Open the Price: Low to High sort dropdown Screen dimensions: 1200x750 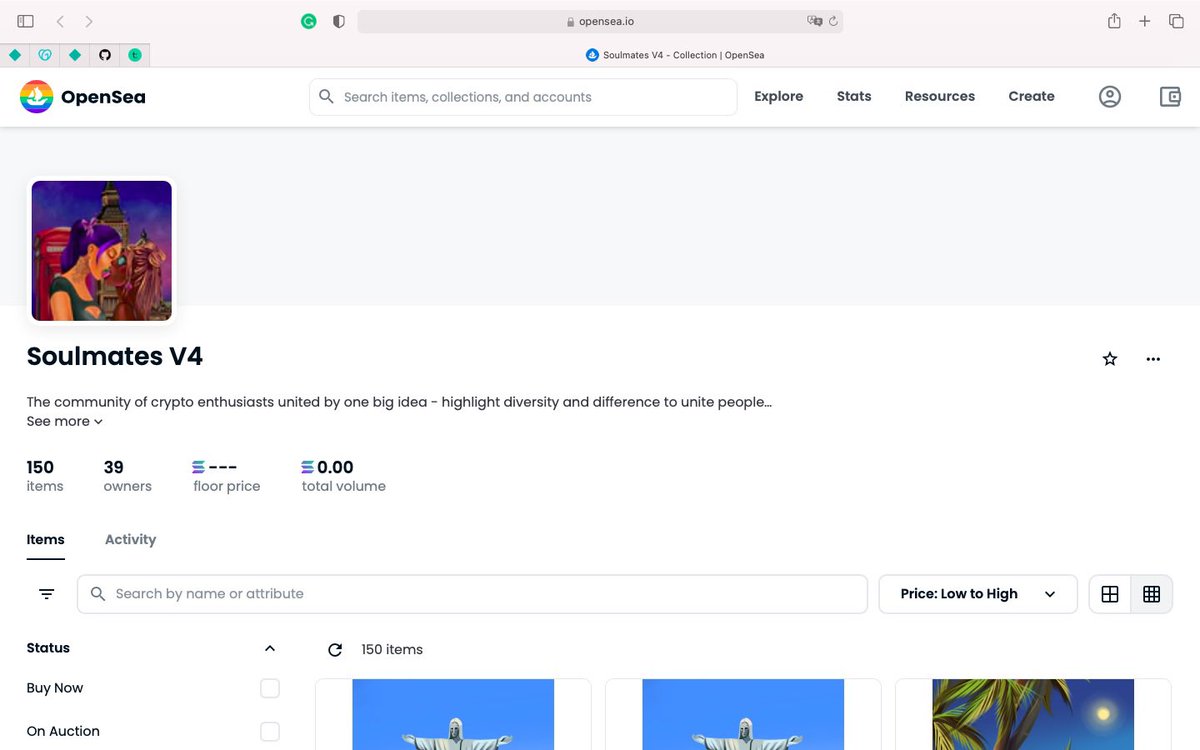(977, 593)
